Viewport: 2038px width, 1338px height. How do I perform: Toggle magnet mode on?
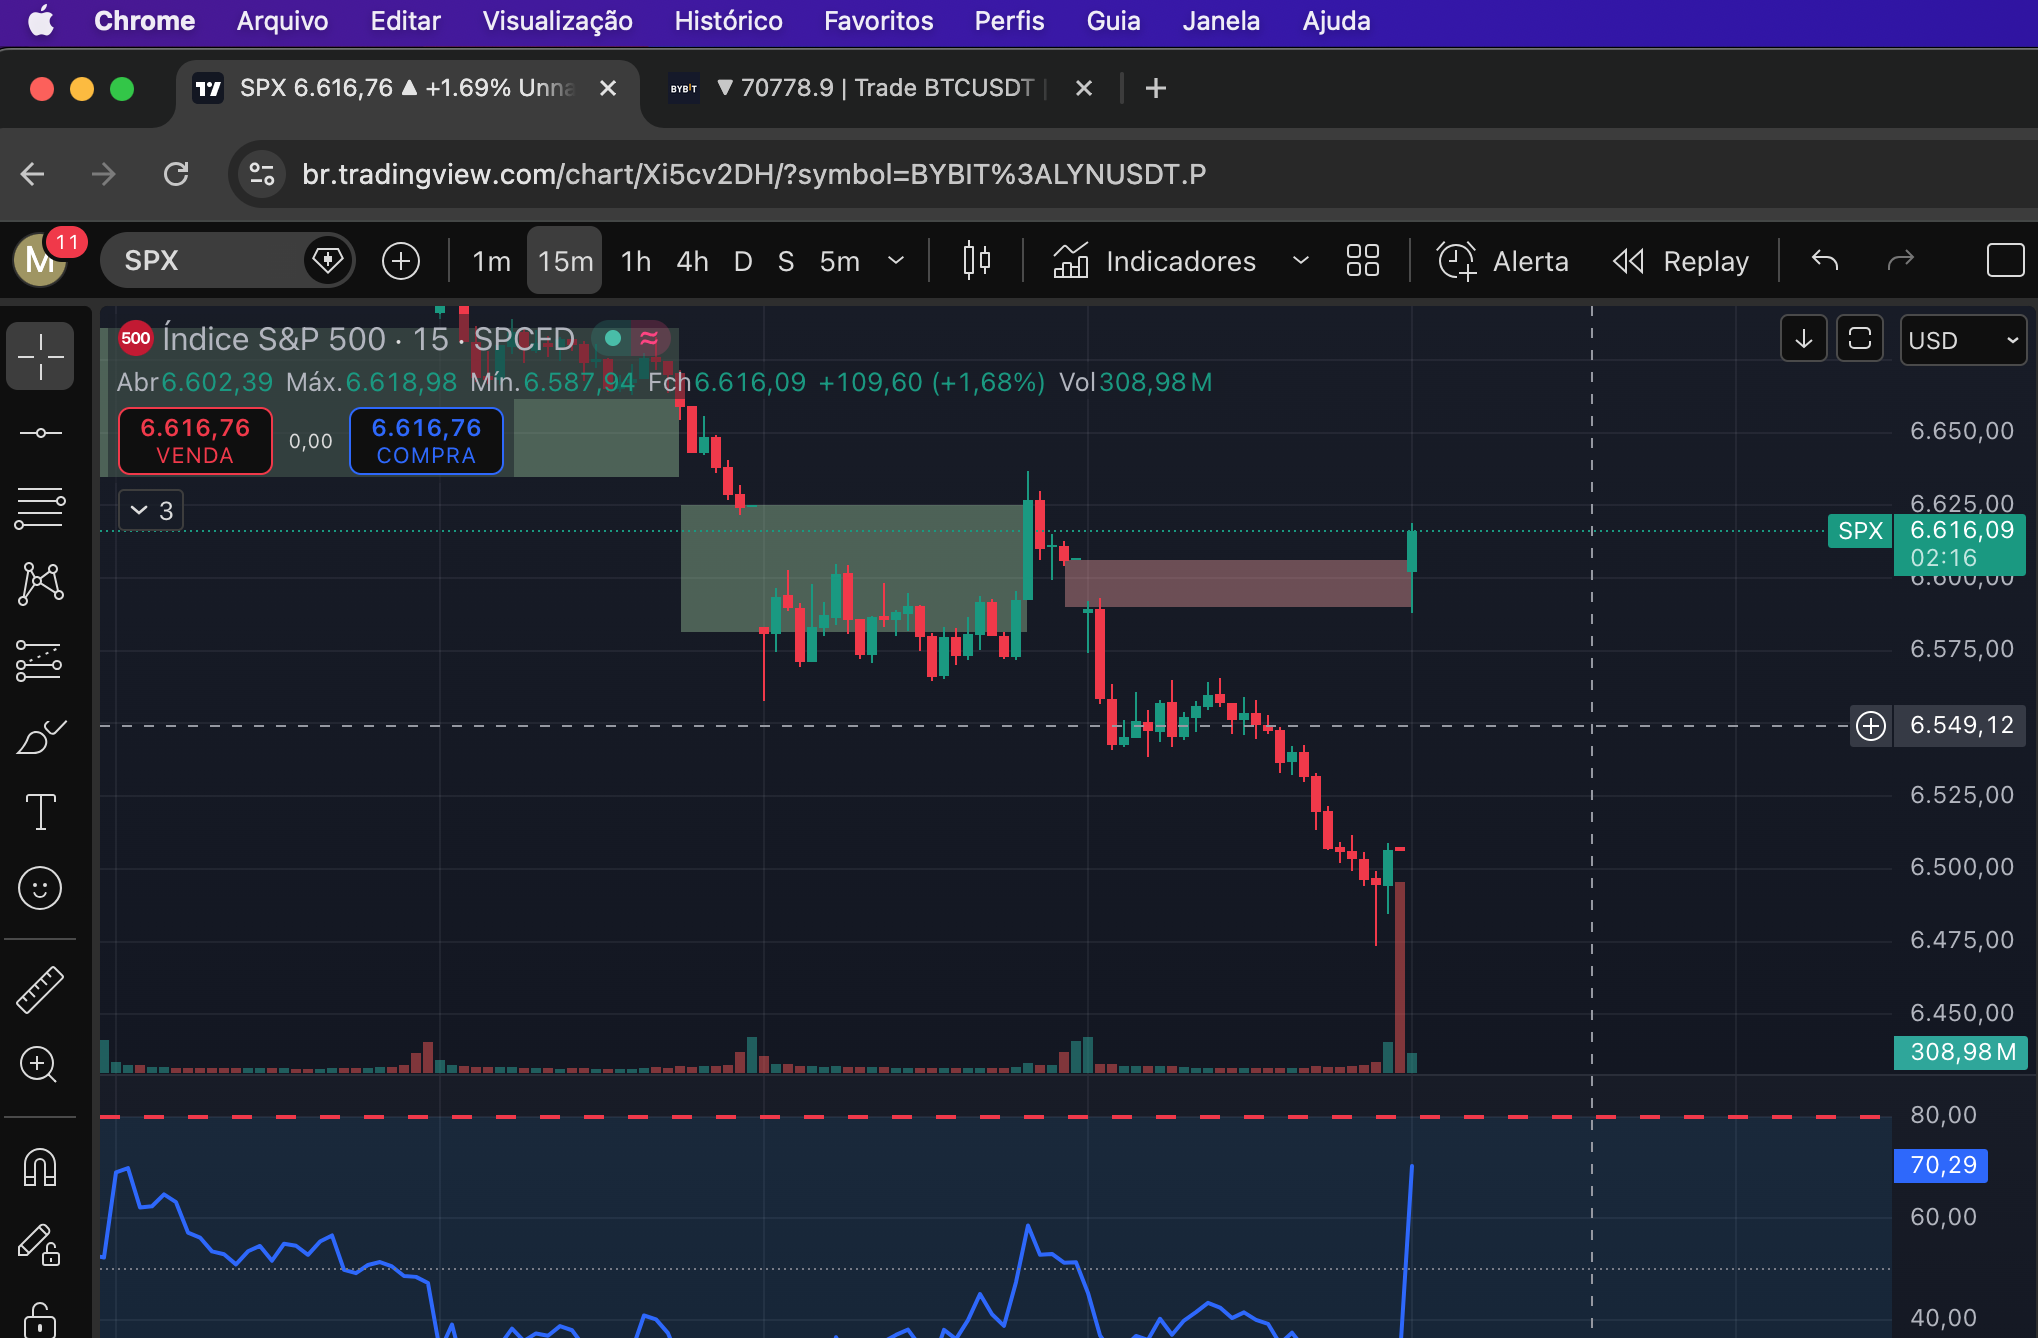(40, 1167)
